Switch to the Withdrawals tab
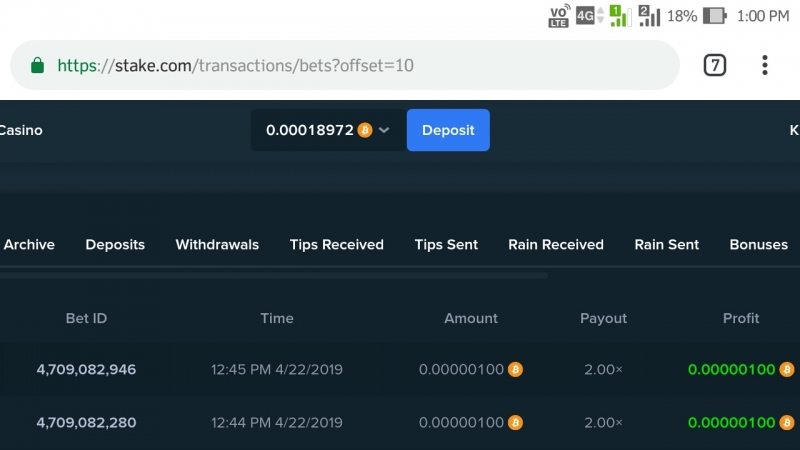Viewport: 800px width, 450px height. [x=217, y=244]
